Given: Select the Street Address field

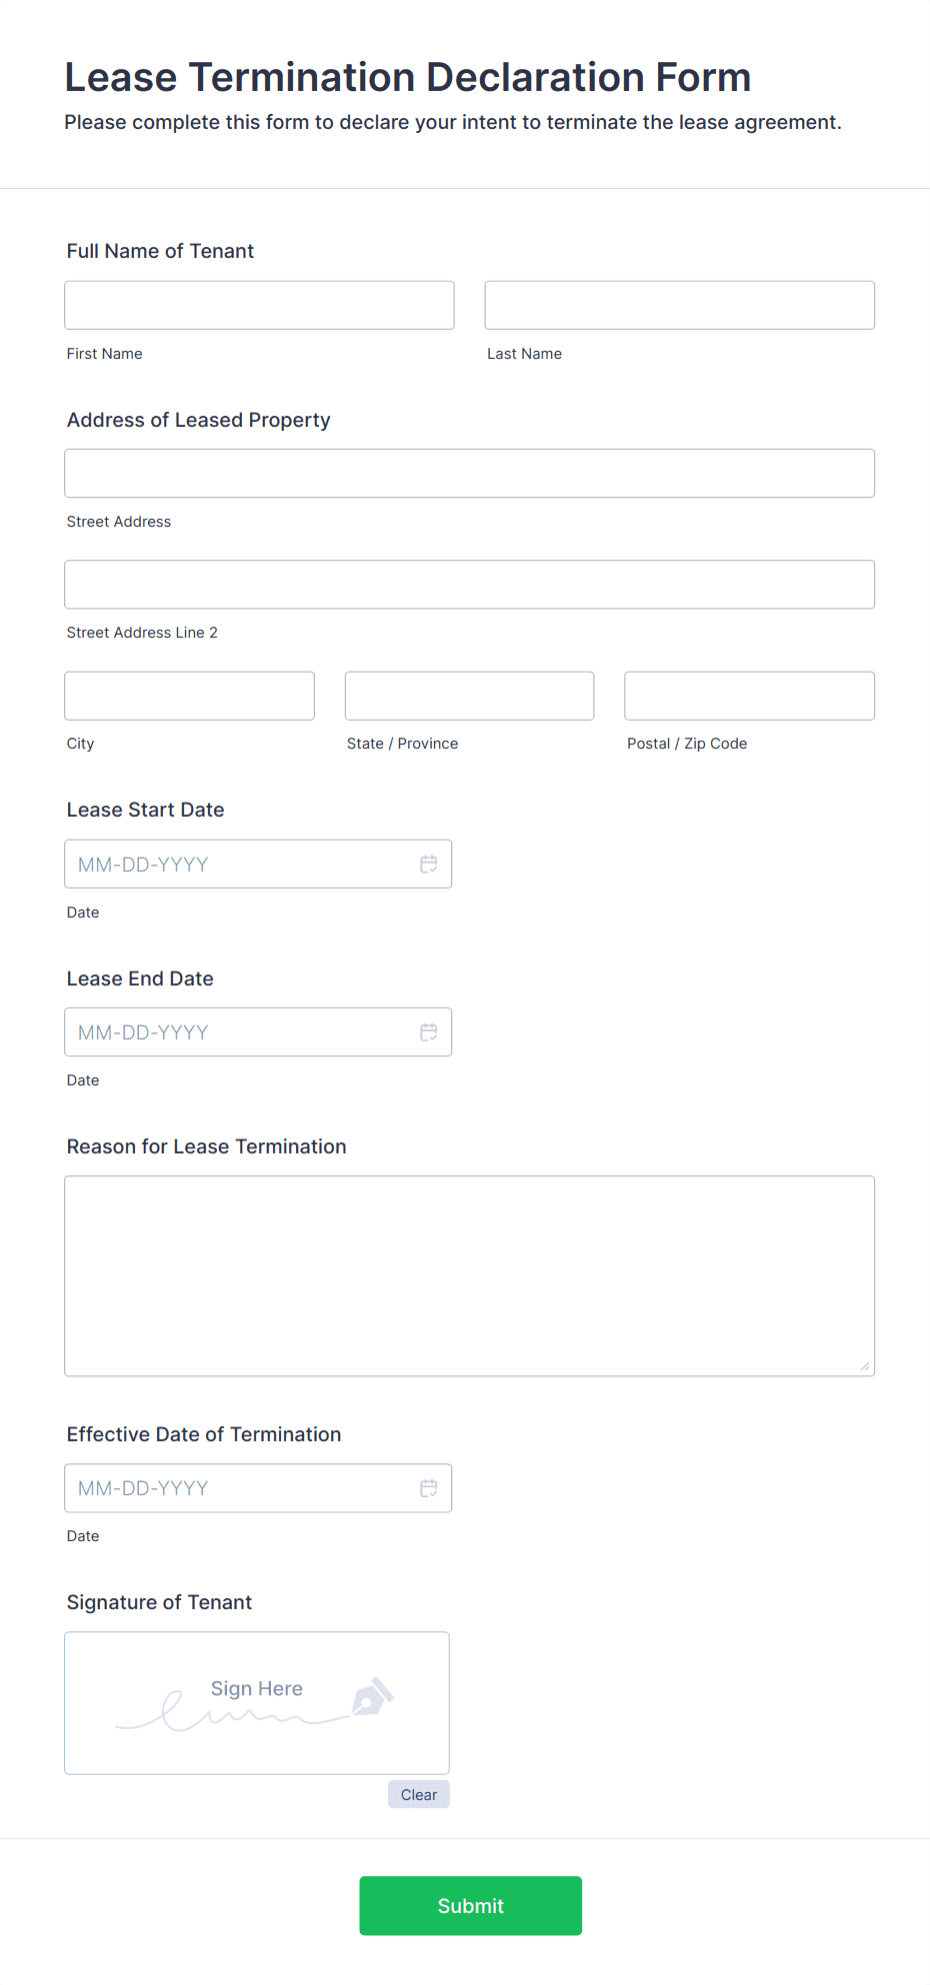Looking at the screenshot, I should 469,473.
